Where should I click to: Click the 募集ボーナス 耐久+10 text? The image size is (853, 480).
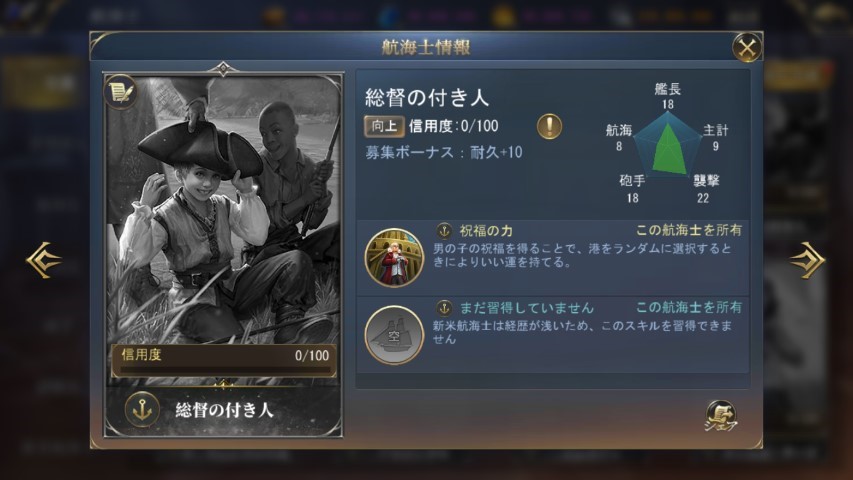point(443,152)
